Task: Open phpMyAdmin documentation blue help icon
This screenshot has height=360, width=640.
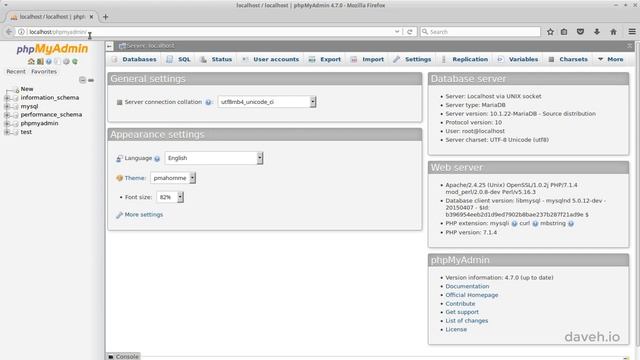Action: click(49, 62)
